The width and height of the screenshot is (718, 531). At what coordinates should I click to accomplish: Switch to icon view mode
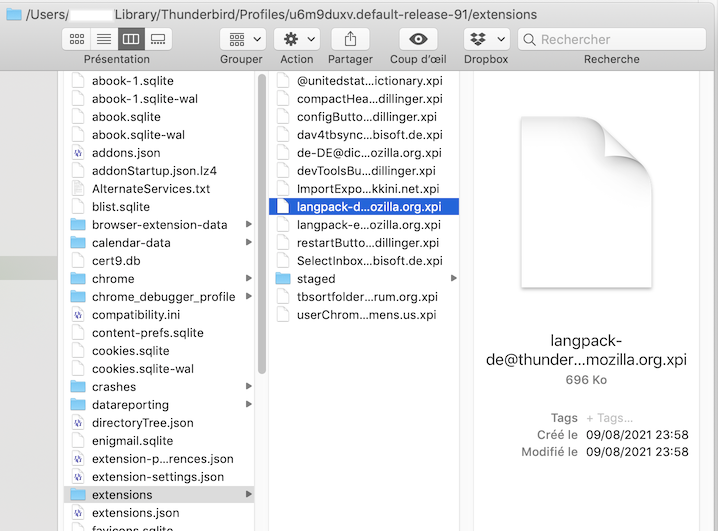(x=76, y=39)
